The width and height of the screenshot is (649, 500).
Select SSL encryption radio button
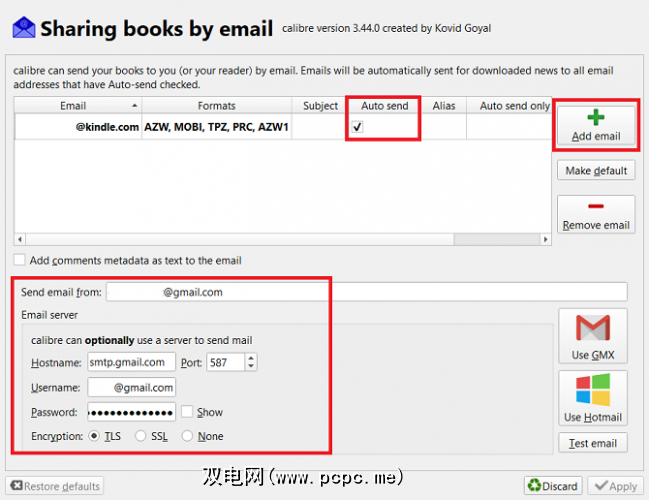coord(141,436)
